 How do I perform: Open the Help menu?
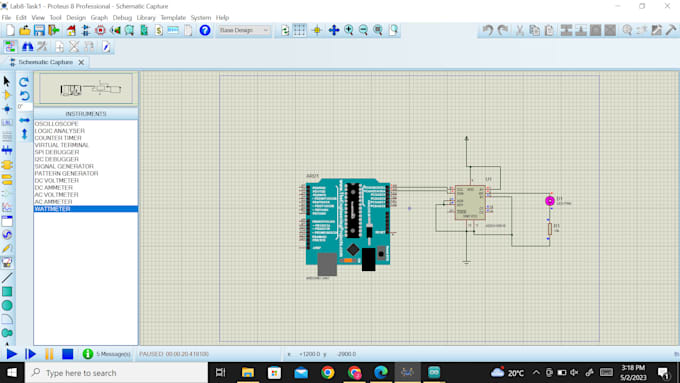pos(222,18)
